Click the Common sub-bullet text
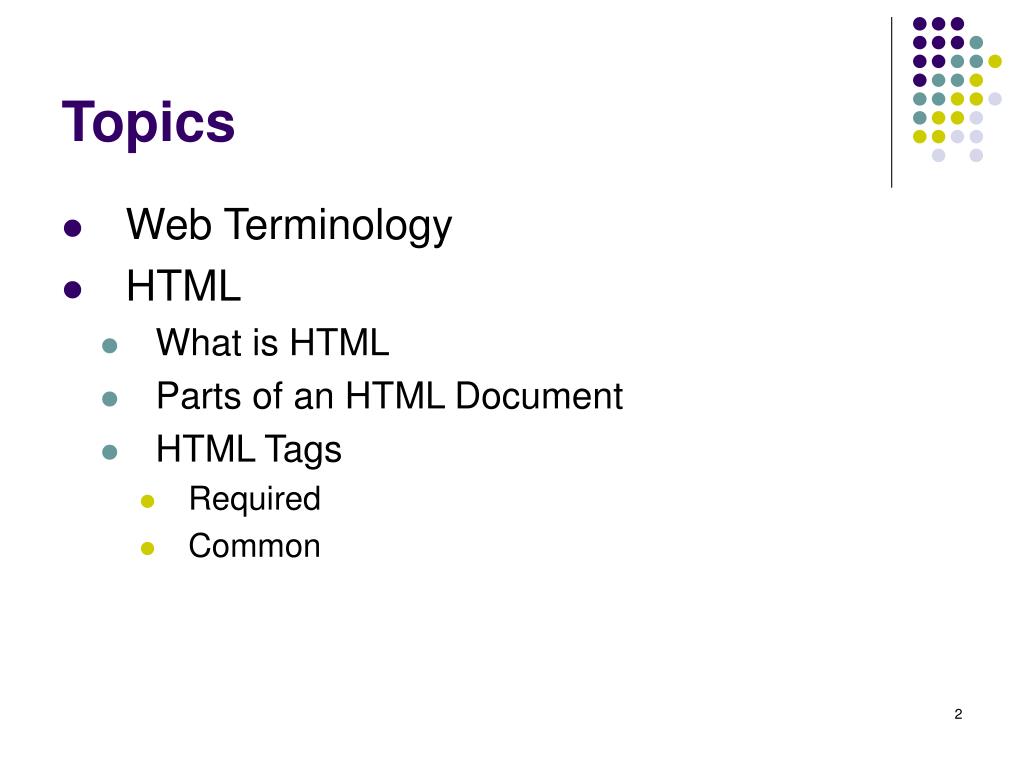Viewport: 1024px width, 768px height. point(255,546)
